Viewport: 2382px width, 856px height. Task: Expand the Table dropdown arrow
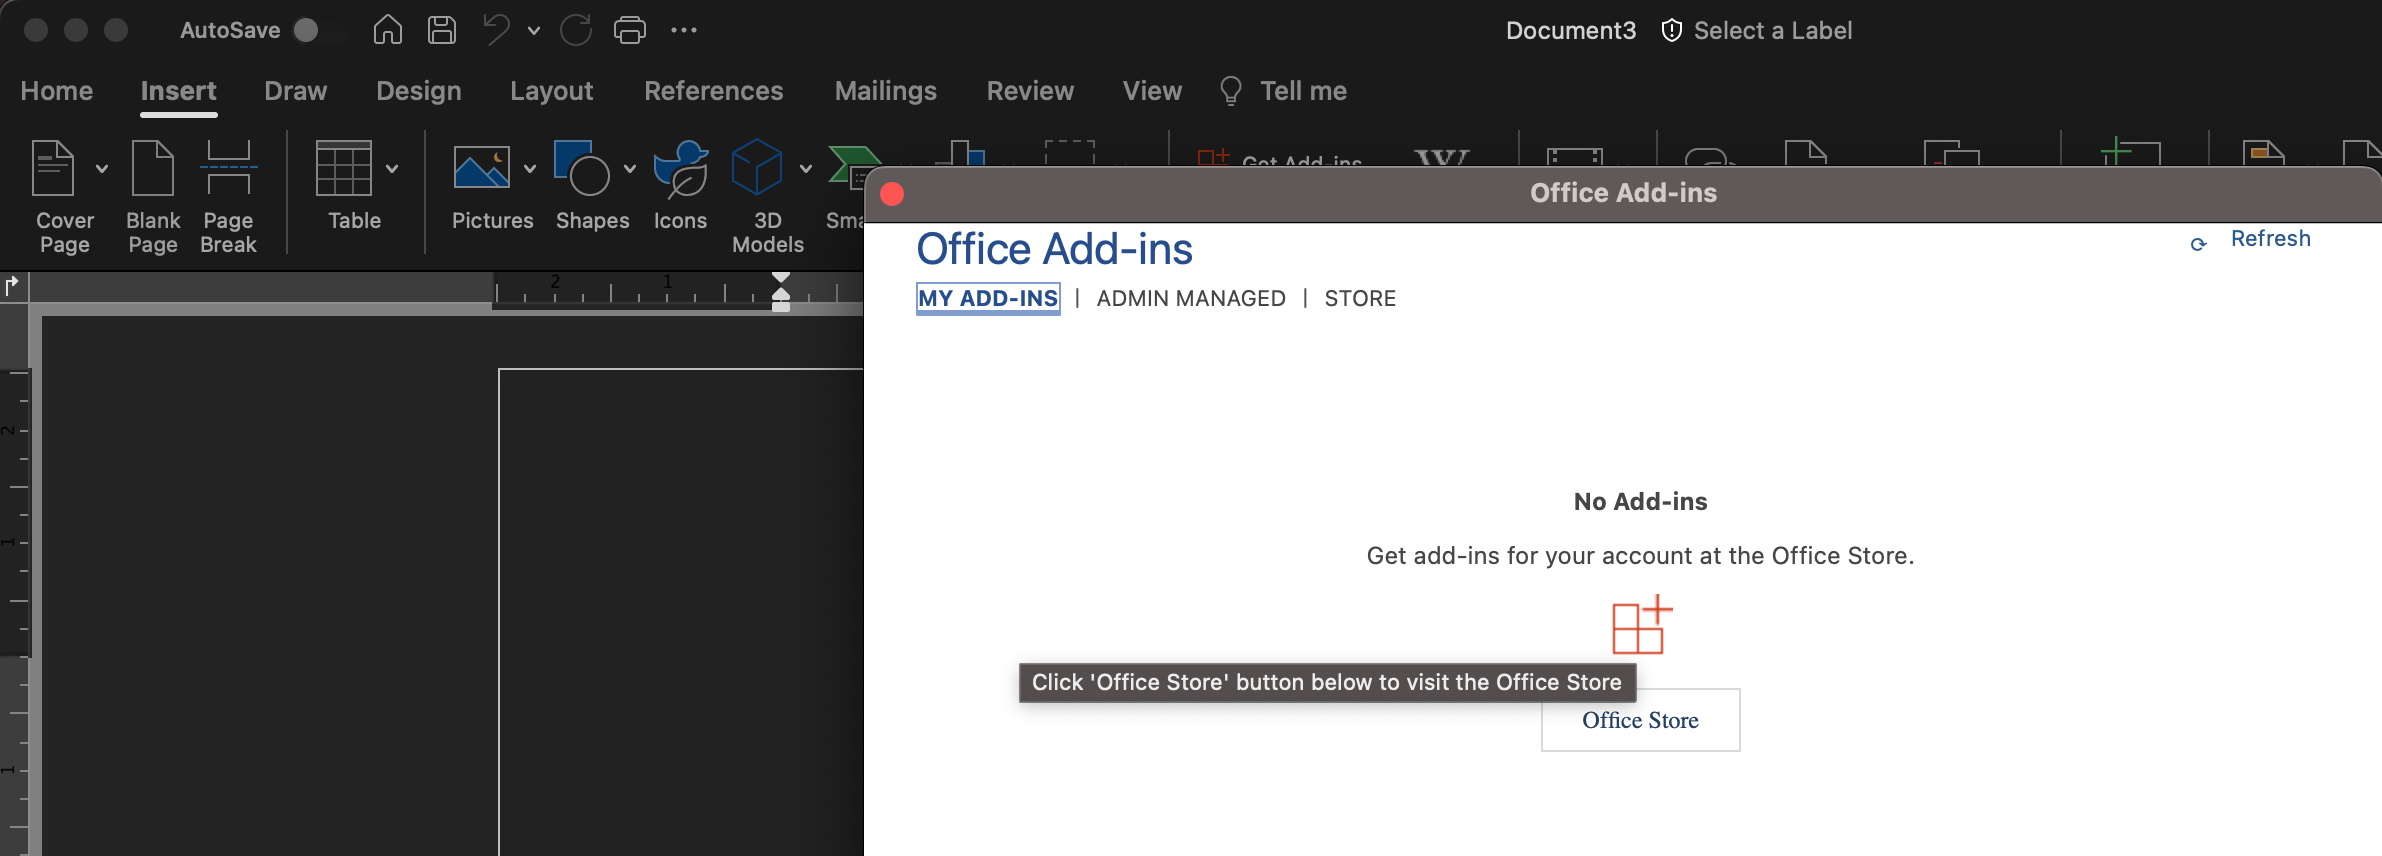tap(392, 169)
